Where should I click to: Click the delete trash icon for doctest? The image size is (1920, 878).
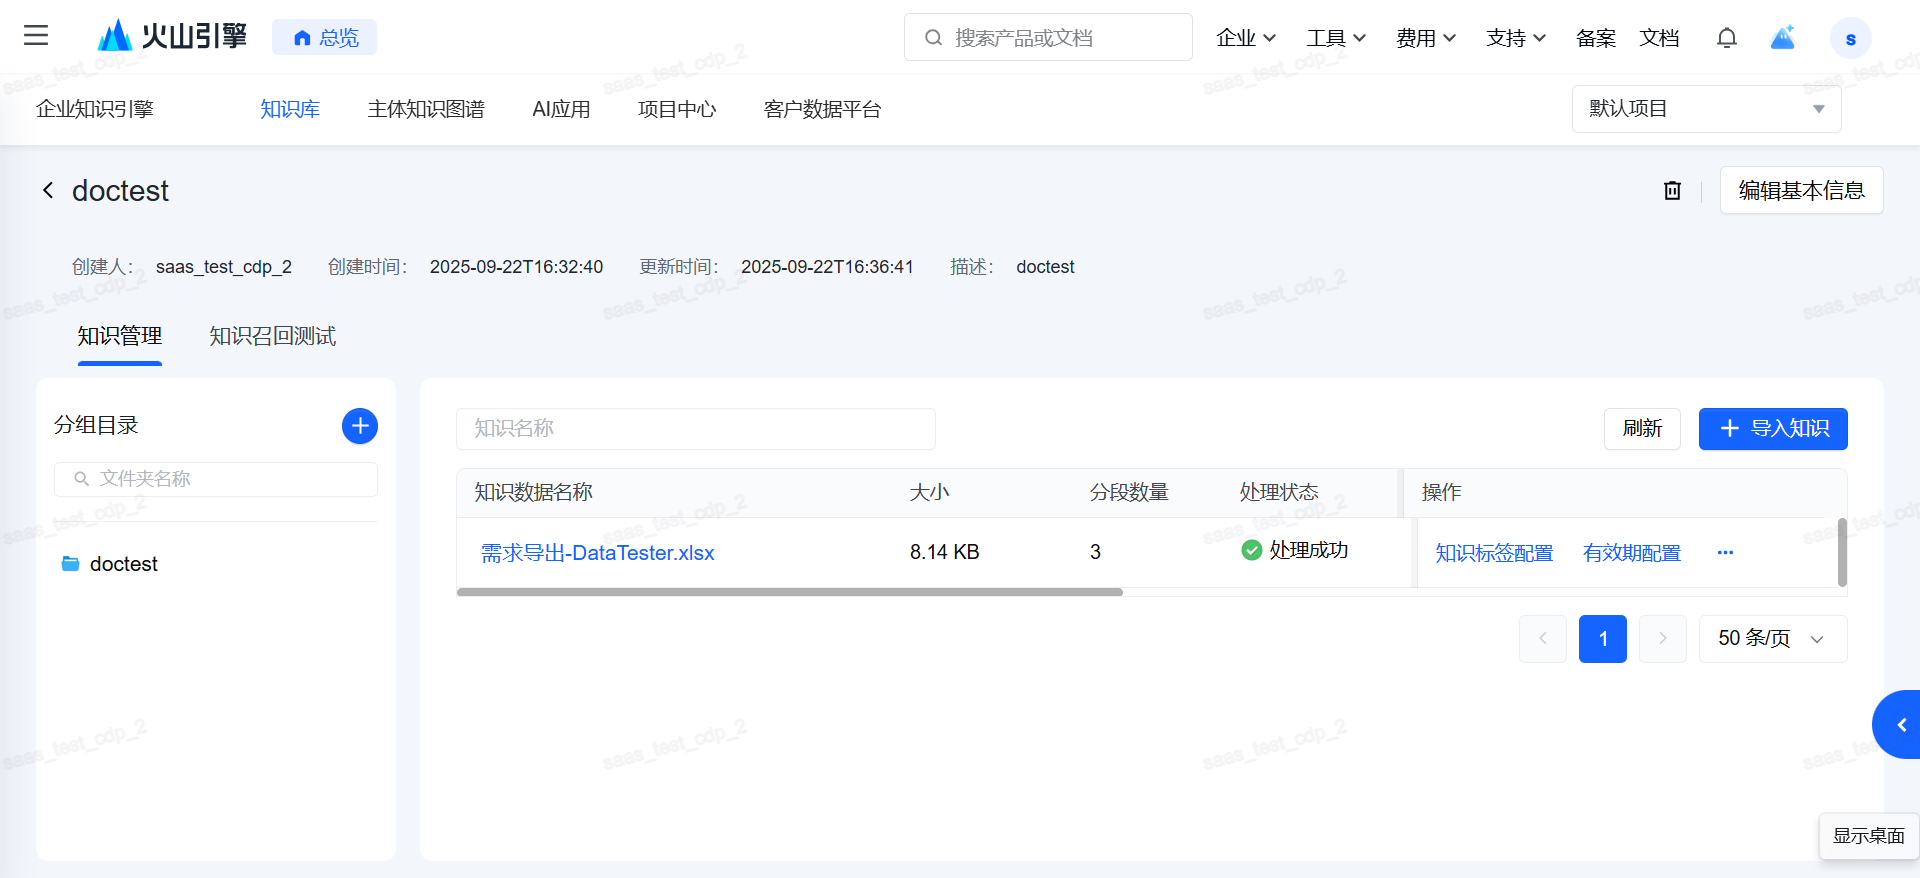coord(1672,190)
